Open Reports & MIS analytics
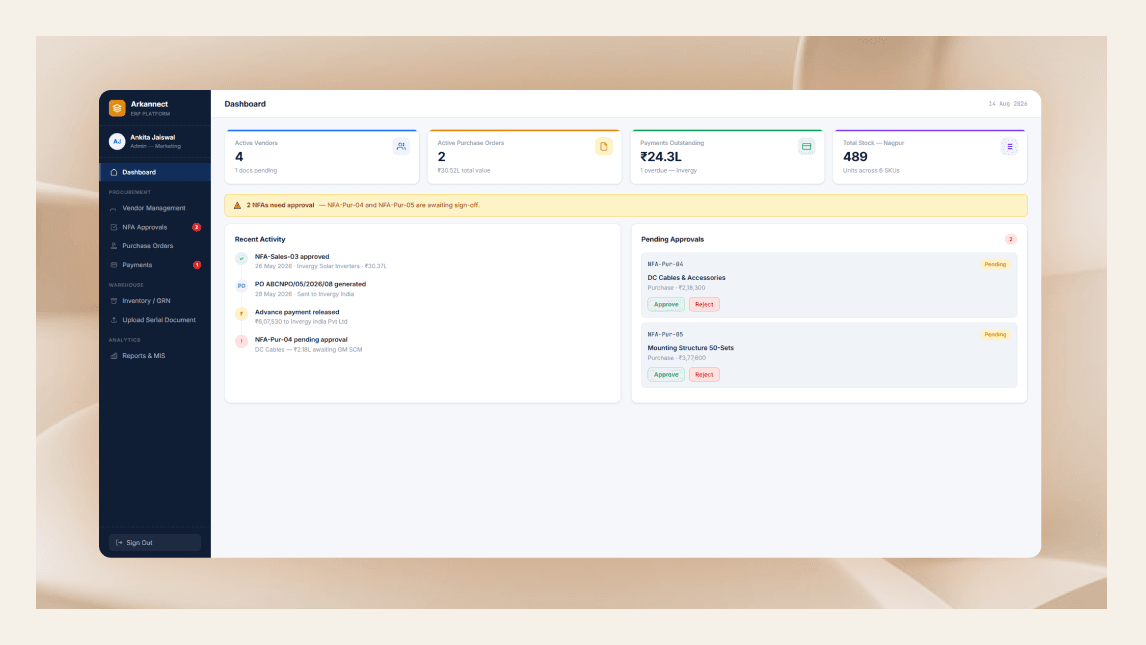The width and height of the screenshot is (1146, 645). pos(155,356)
